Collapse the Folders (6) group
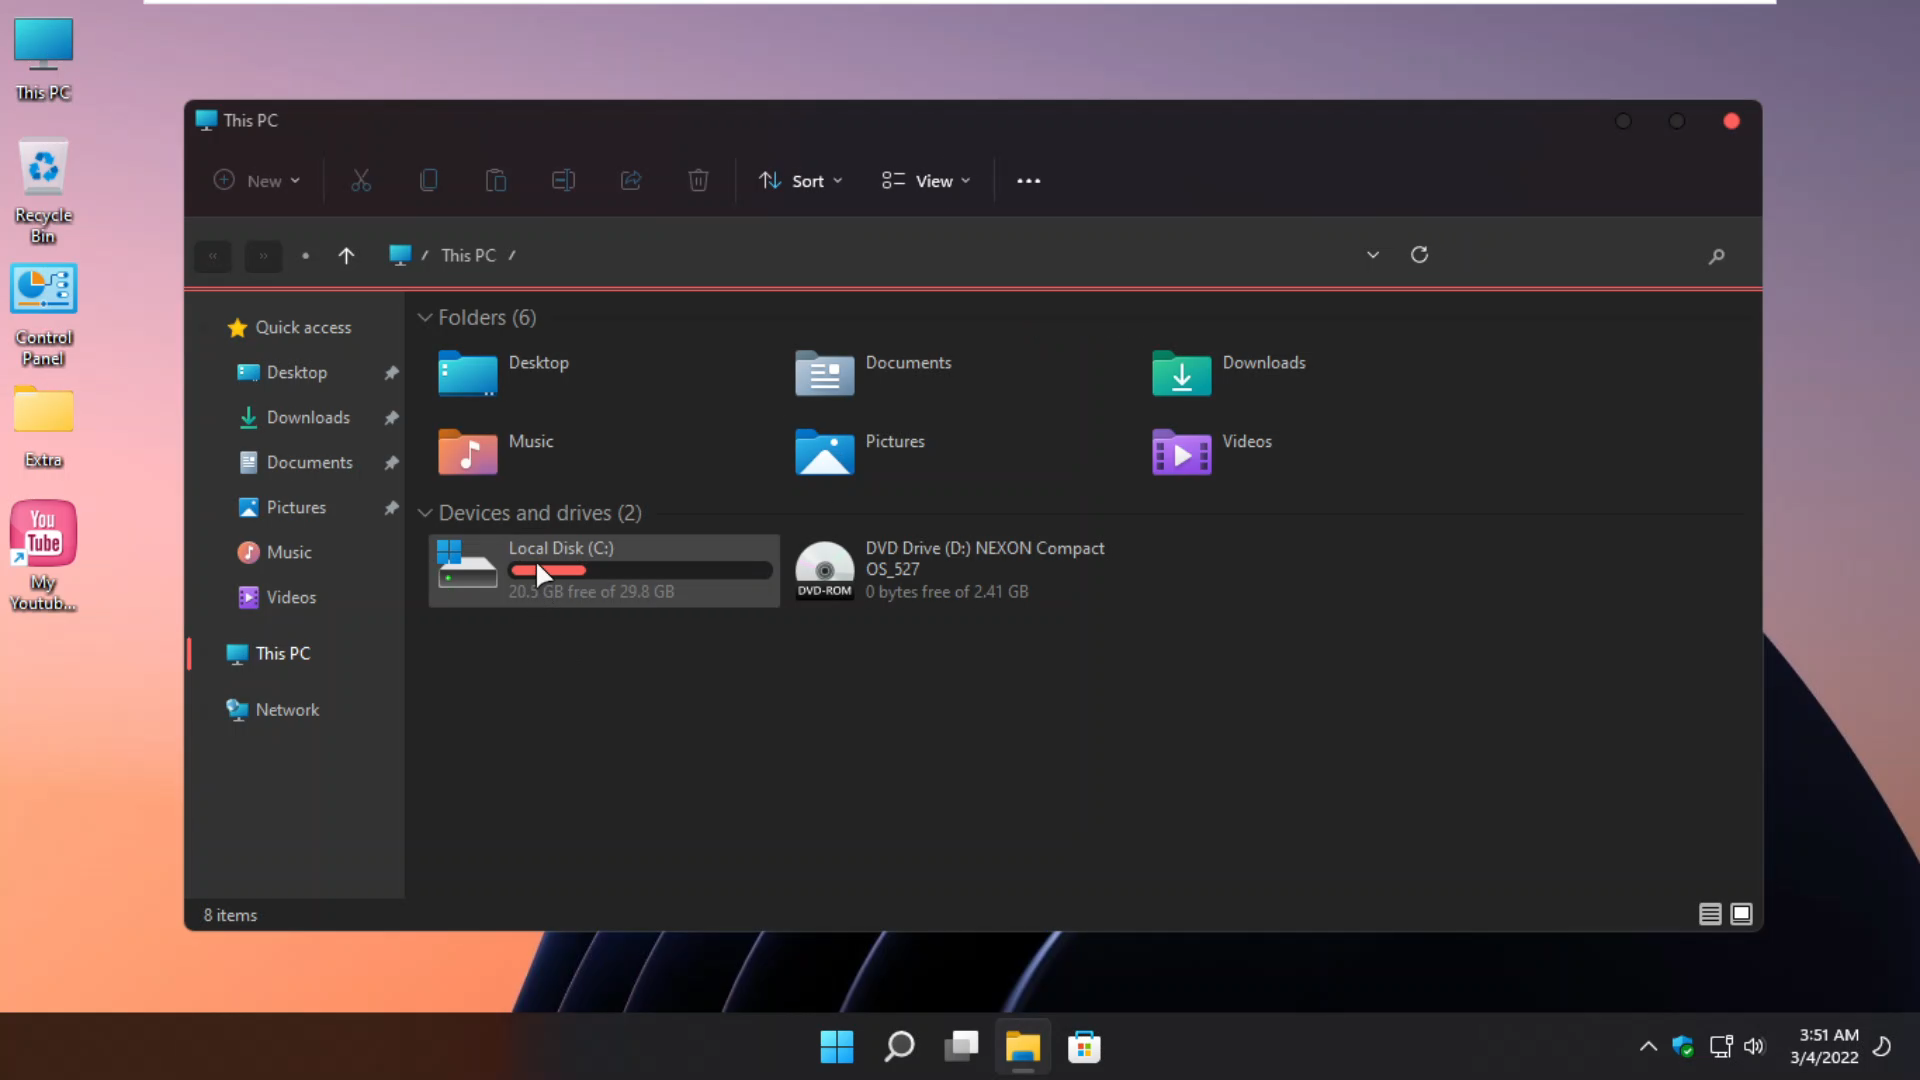The height and width of the screenshot is (1080, 1920). point(425,318)
